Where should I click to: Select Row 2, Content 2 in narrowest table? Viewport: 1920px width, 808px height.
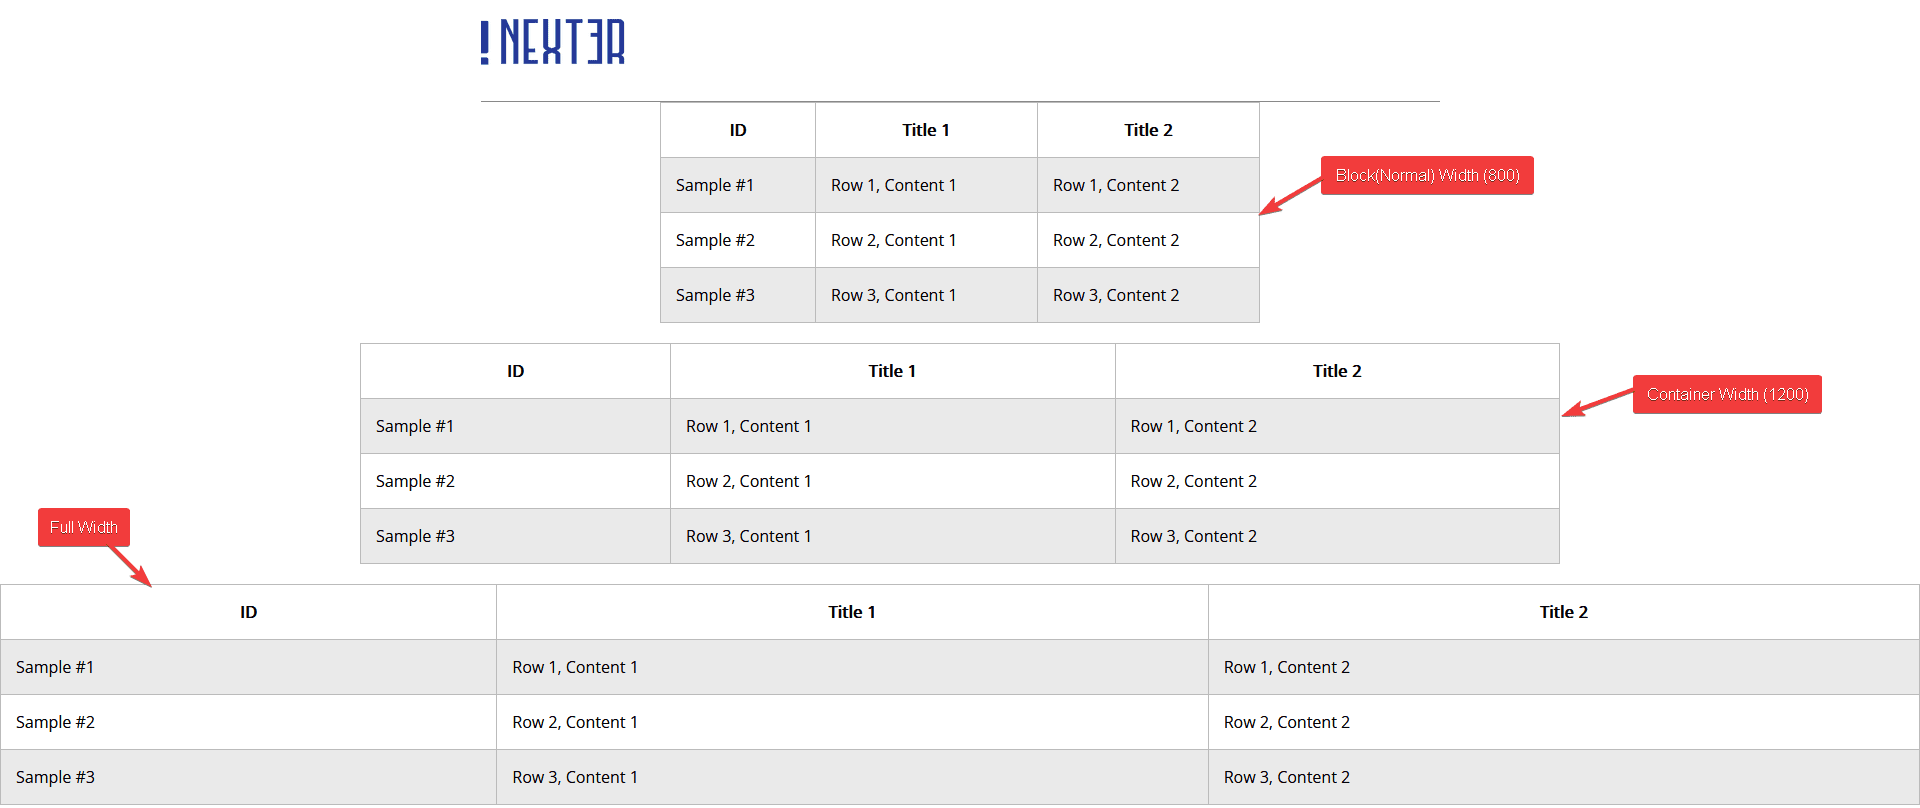click(1148, 240)
